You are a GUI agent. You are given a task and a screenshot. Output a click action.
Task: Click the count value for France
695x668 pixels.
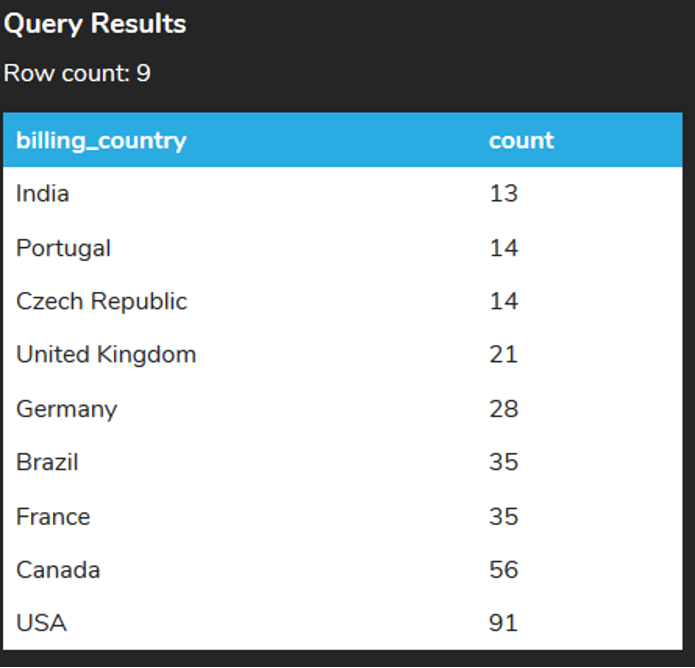(x=503, y=516)
